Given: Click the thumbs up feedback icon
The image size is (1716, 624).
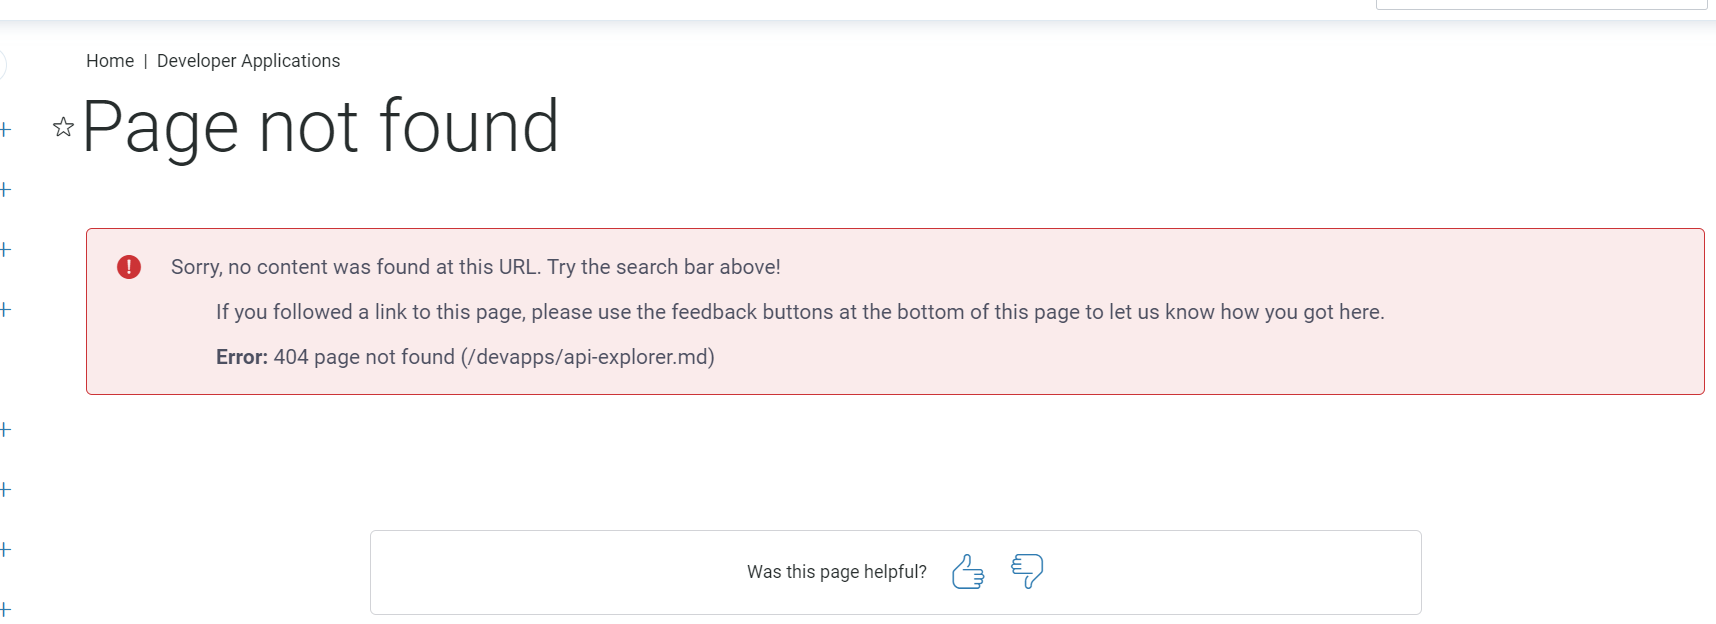Looking at the screenshot, I should pyautogui.click(x=967, y=572).
